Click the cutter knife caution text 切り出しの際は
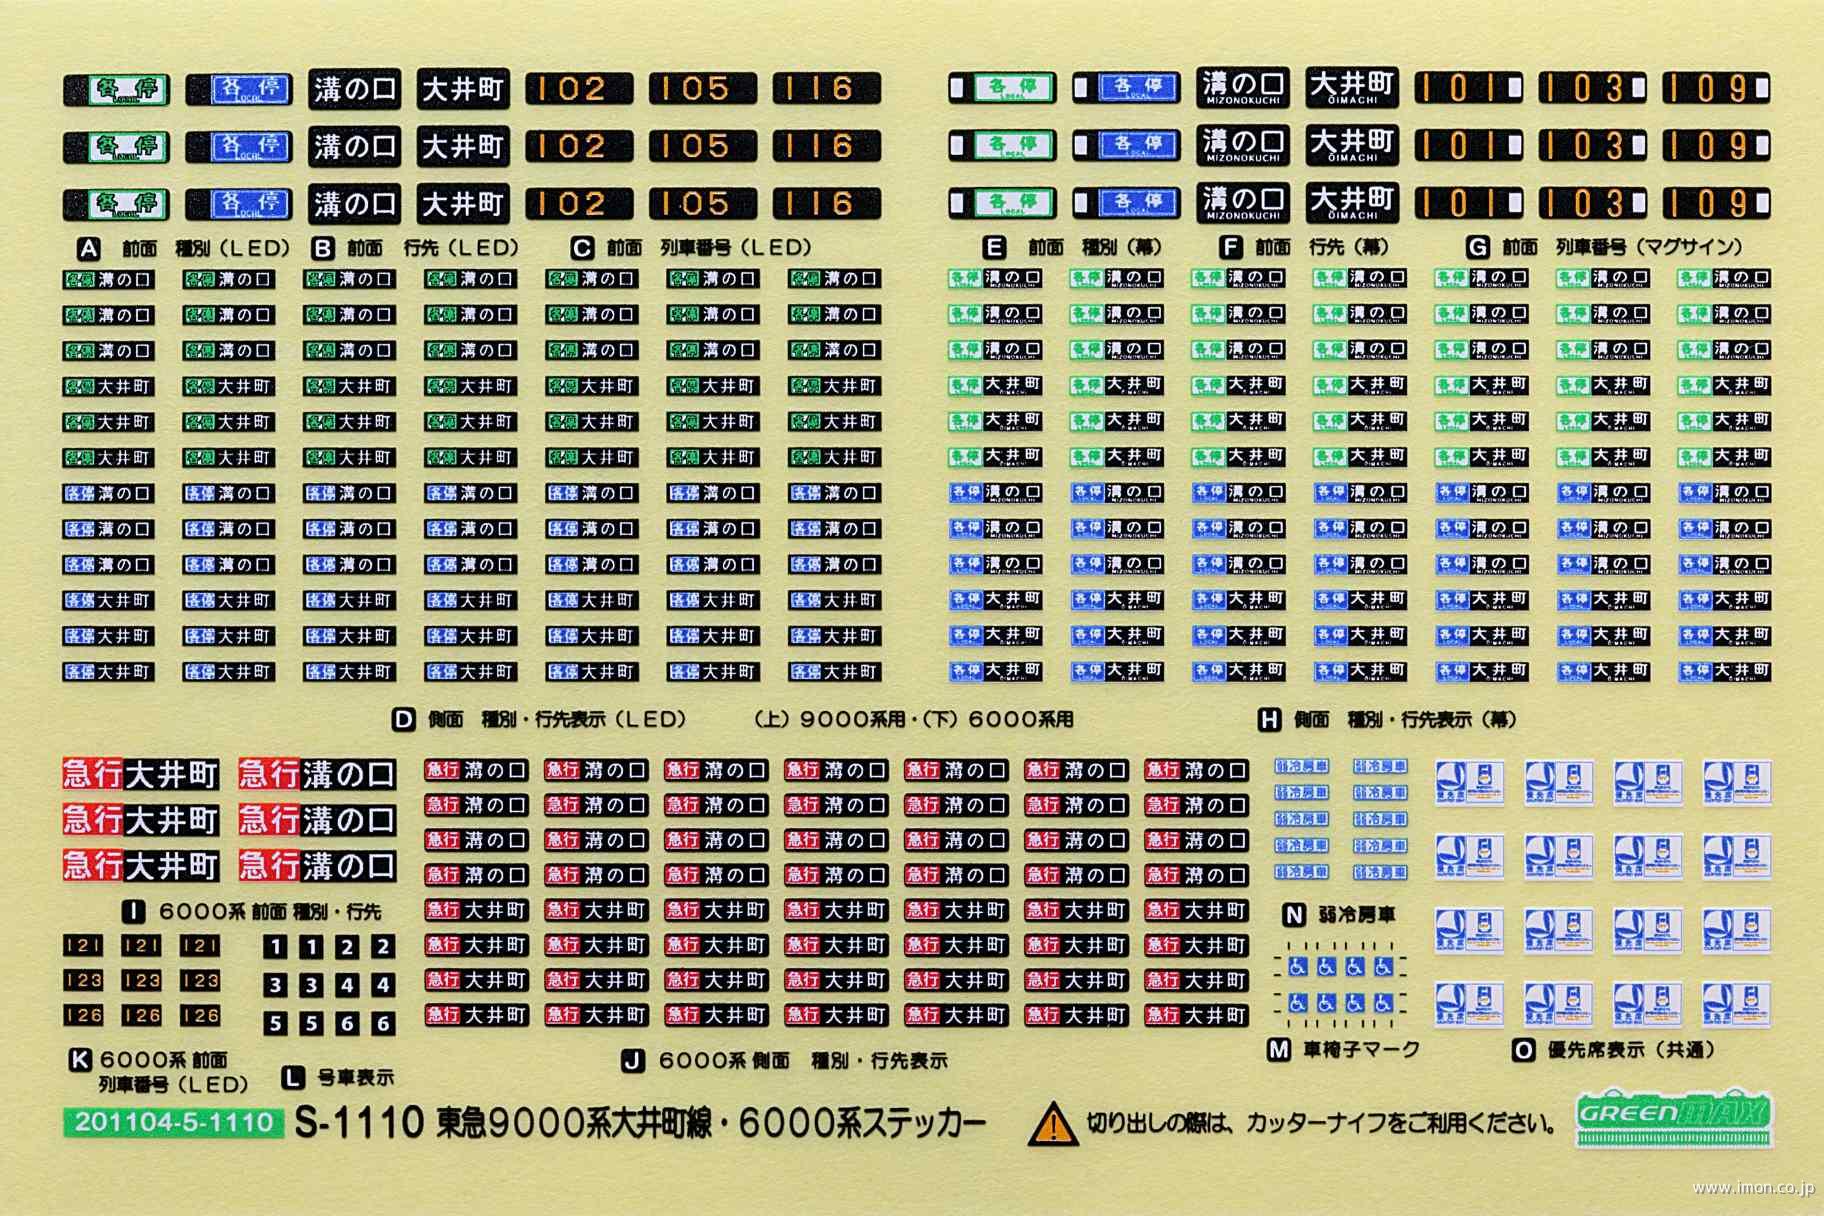This screenshot has height=1216, width=1824. pyautogui.click(x=1321, y=1124)
